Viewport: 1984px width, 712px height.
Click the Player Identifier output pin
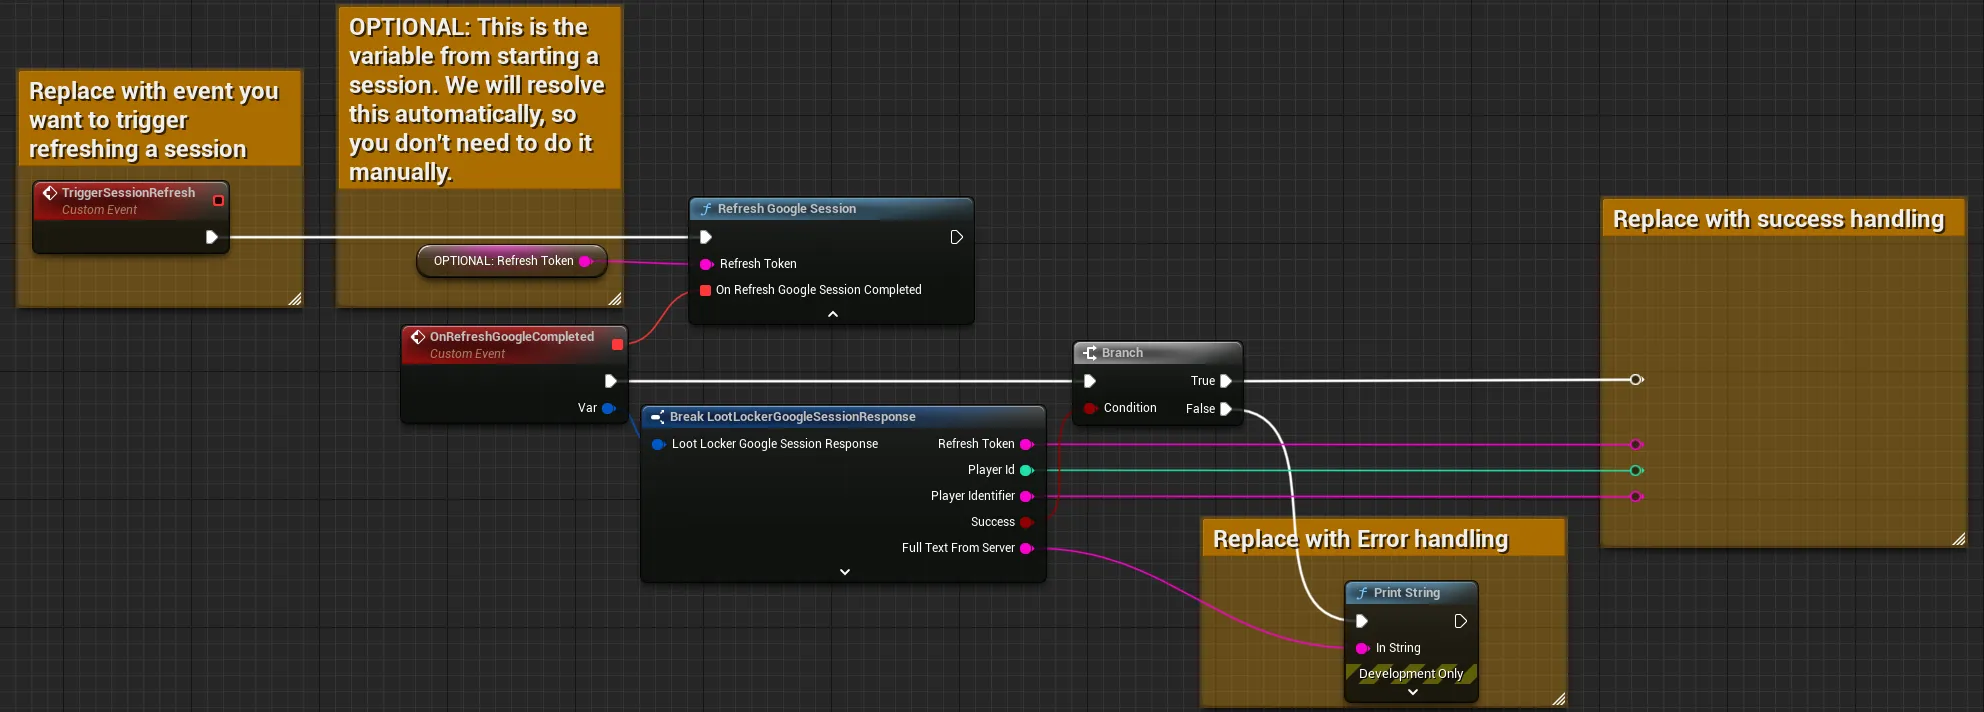(x=1026, y=496)
